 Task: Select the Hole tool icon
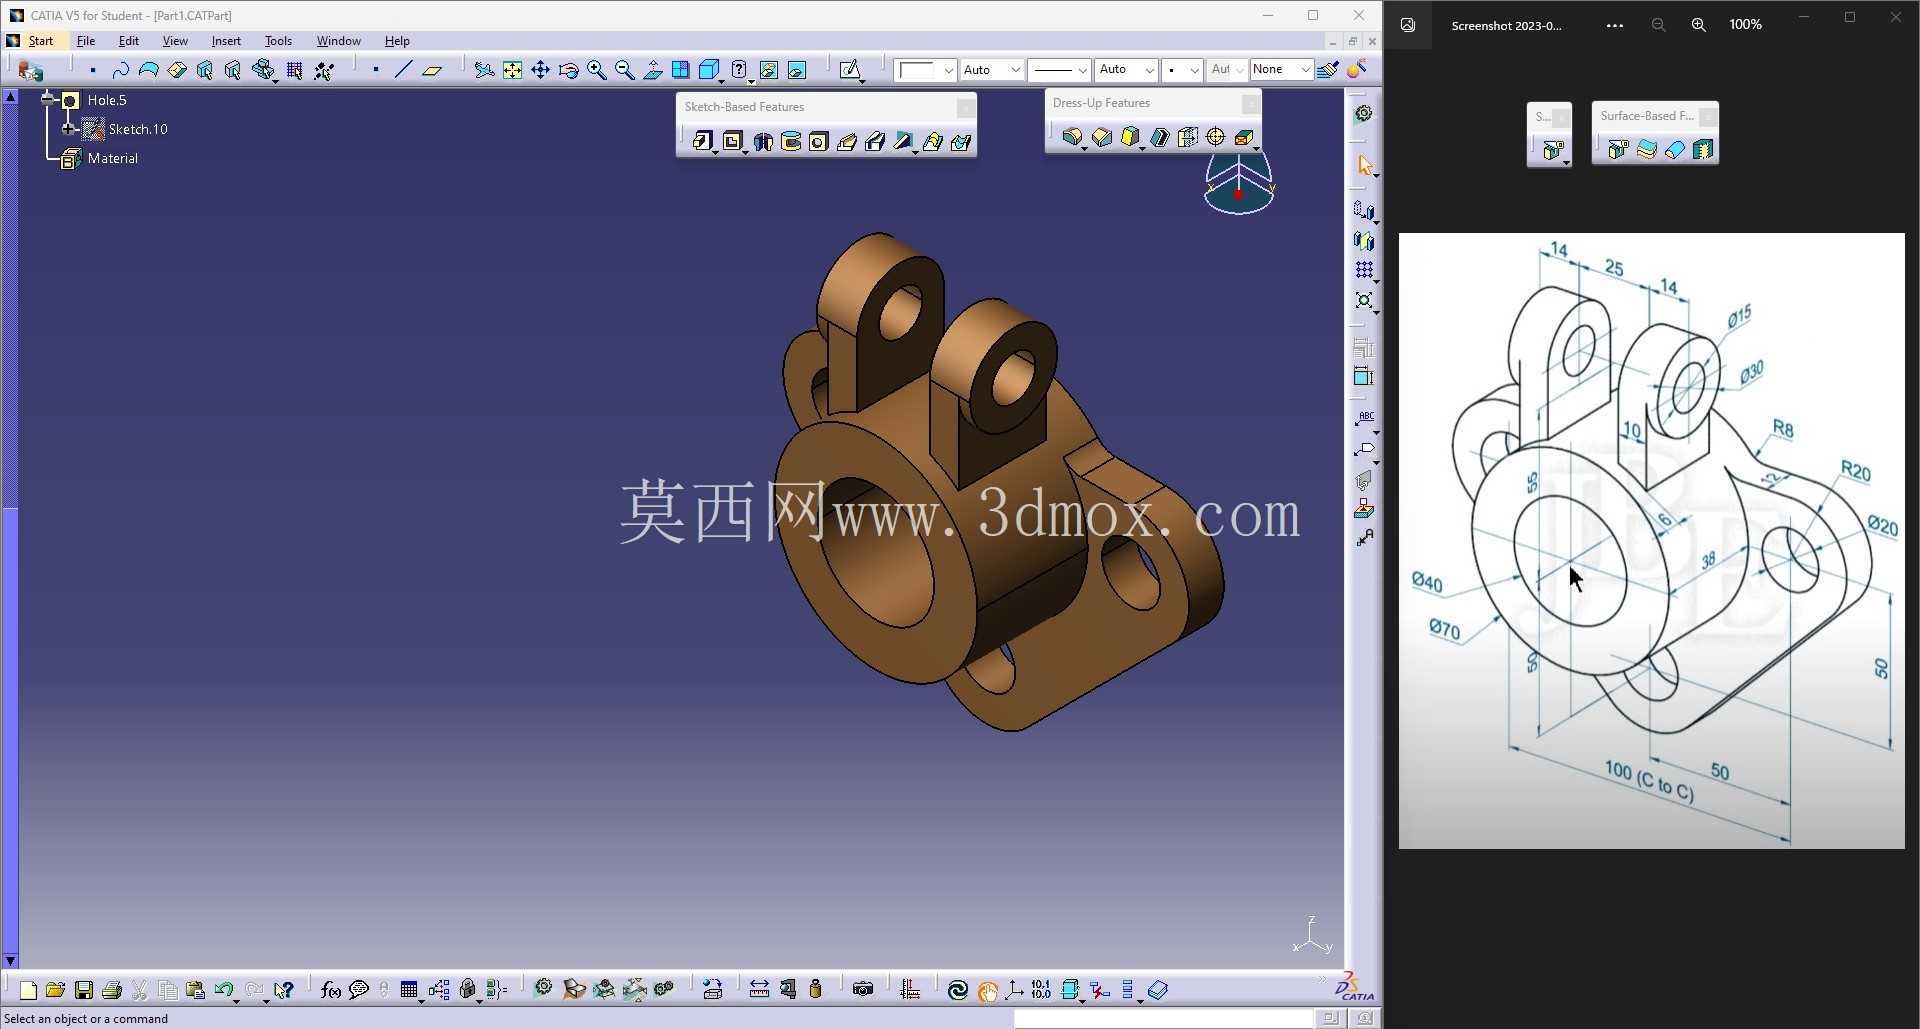click(818, 141)
